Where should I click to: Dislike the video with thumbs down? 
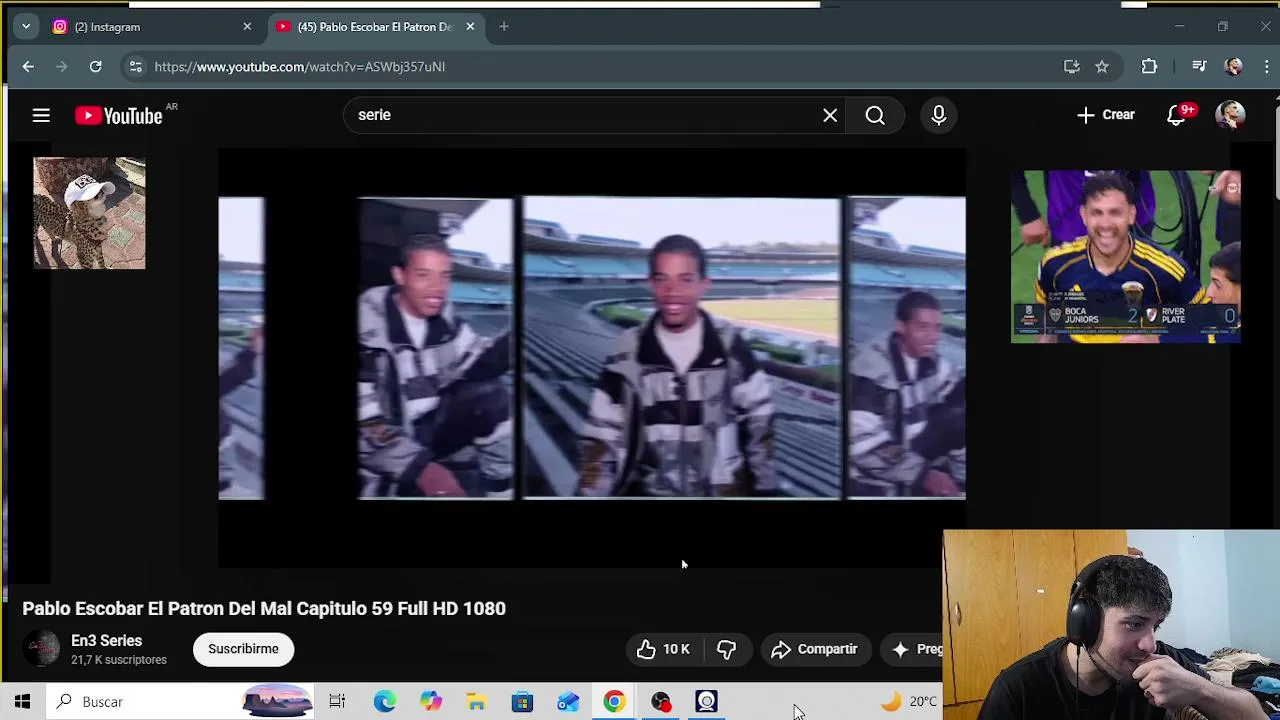point(727,649)
